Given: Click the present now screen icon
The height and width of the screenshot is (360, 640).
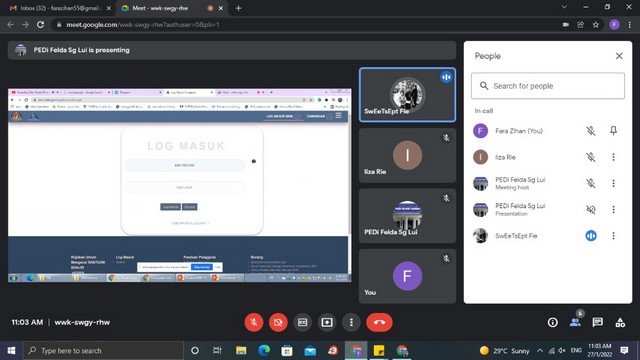Looking at the screenshot, I should click(x=327, y=322).
